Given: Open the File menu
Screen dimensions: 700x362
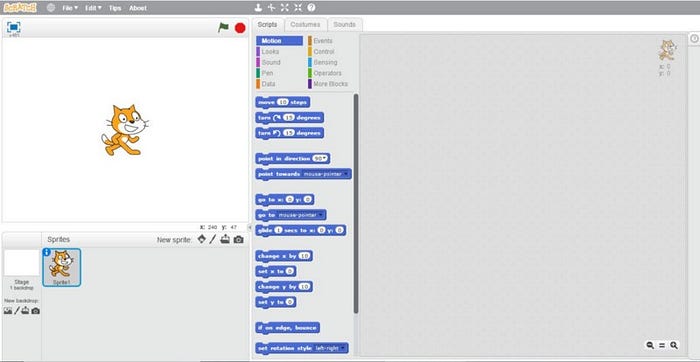Looking at the screenshot, I should point(70,8).
